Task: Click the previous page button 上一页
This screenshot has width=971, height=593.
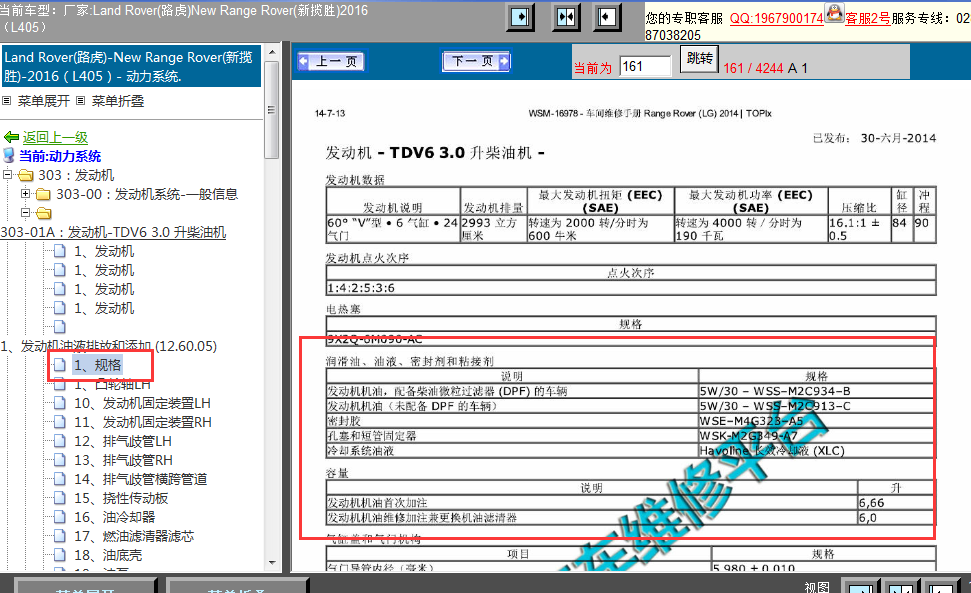Action: (x=331, y=61)
